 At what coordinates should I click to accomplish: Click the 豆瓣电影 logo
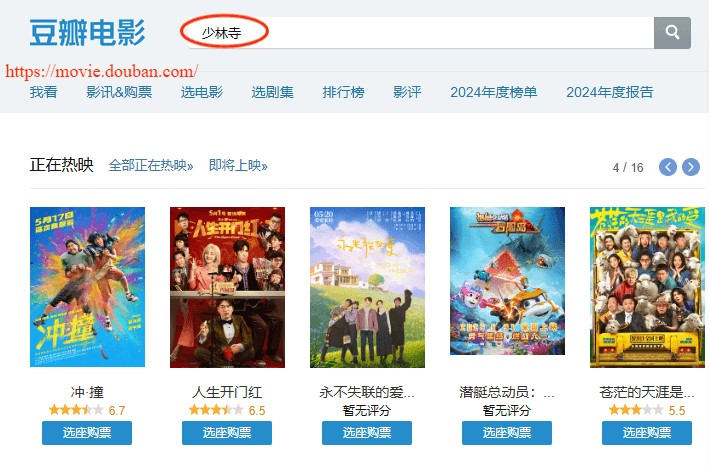[x=87, y=33]
